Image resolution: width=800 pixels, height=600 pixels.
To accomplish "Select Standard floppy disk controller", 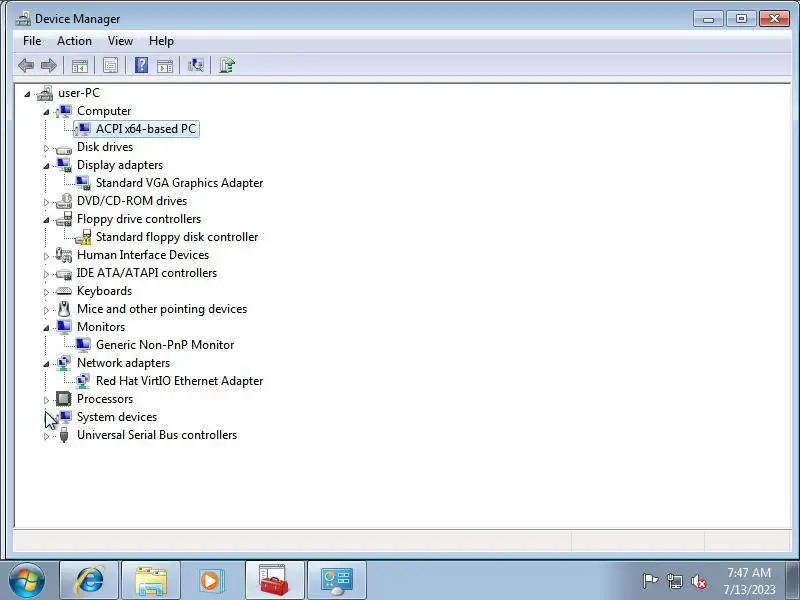I will [177, 237].
